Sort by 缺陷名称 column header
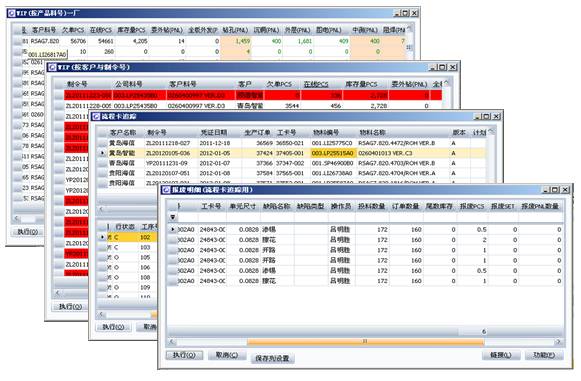581x381 pixels. tap(276, 206)
